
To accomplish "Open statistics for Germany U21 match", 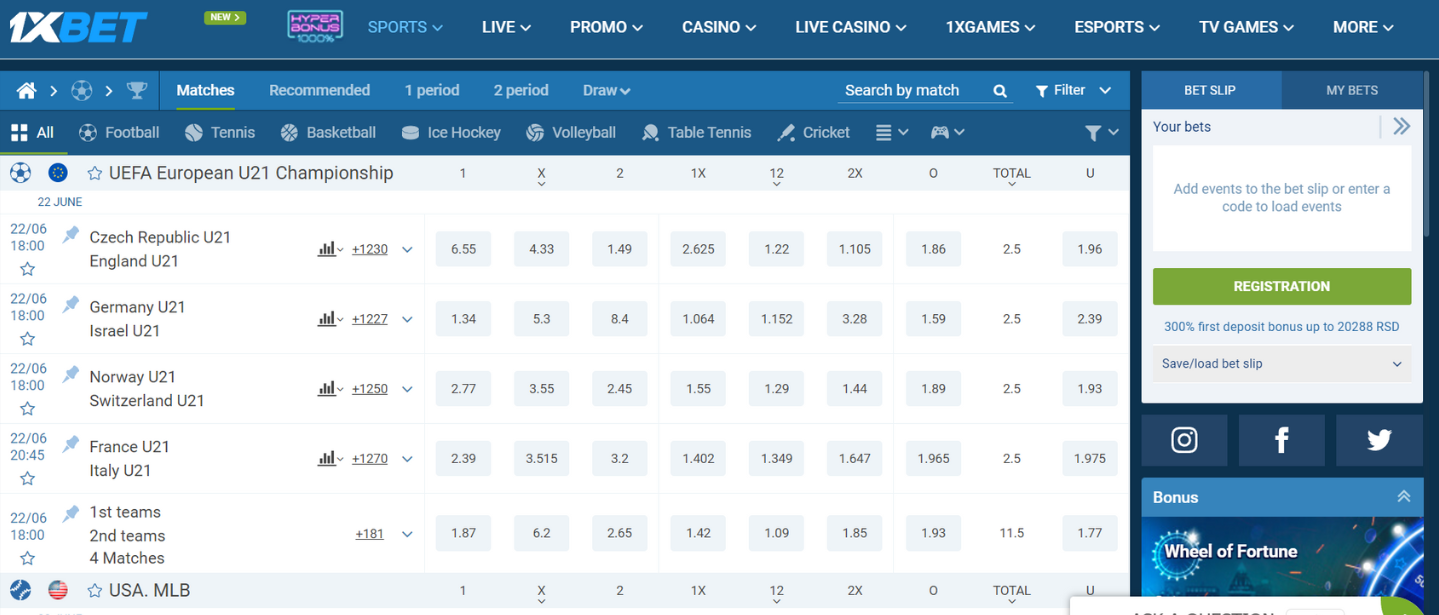I will click(330, 319).
